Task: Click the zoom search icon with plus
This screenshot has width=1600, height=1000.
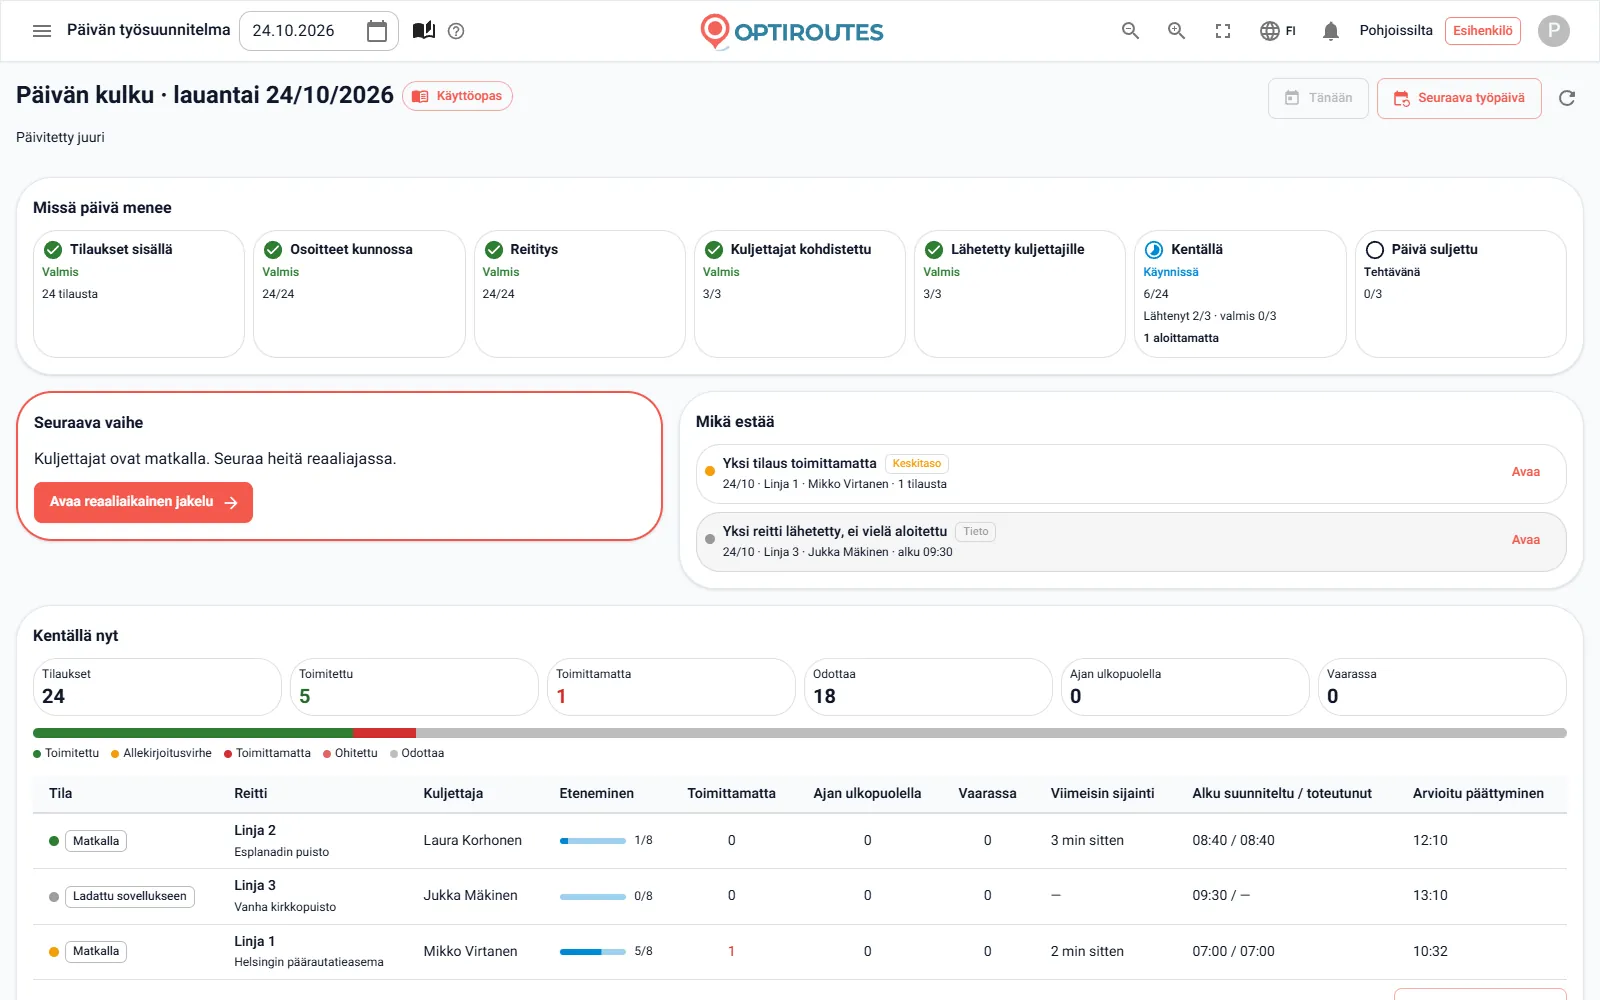Action: (1177, 31)
